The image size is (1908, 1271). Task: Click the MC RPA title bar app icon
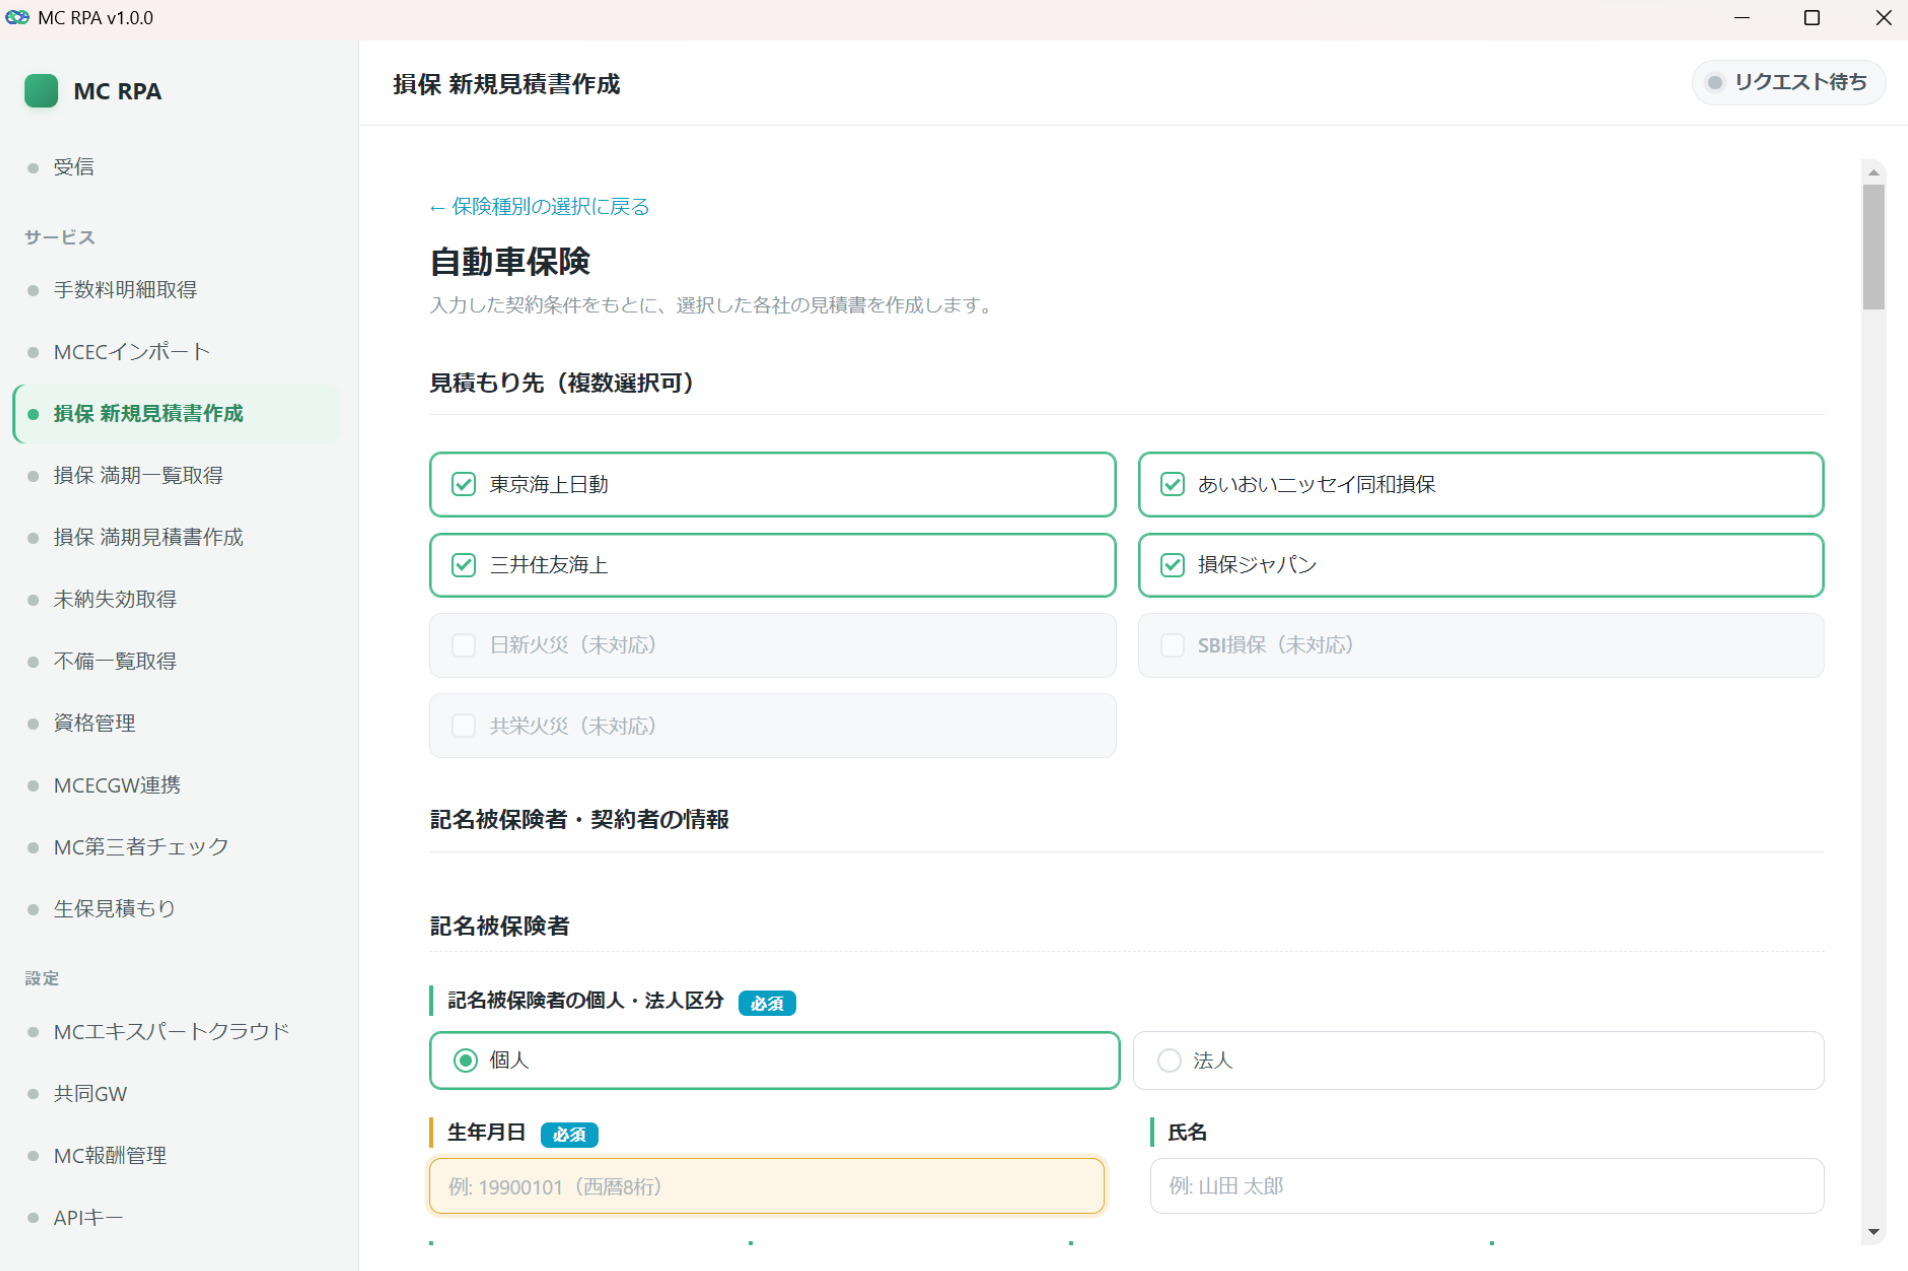click(x=17, y=18)
